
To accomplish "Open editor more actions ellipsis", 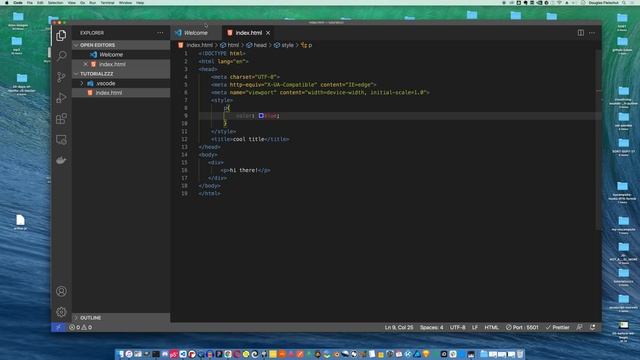I will 592,33.
